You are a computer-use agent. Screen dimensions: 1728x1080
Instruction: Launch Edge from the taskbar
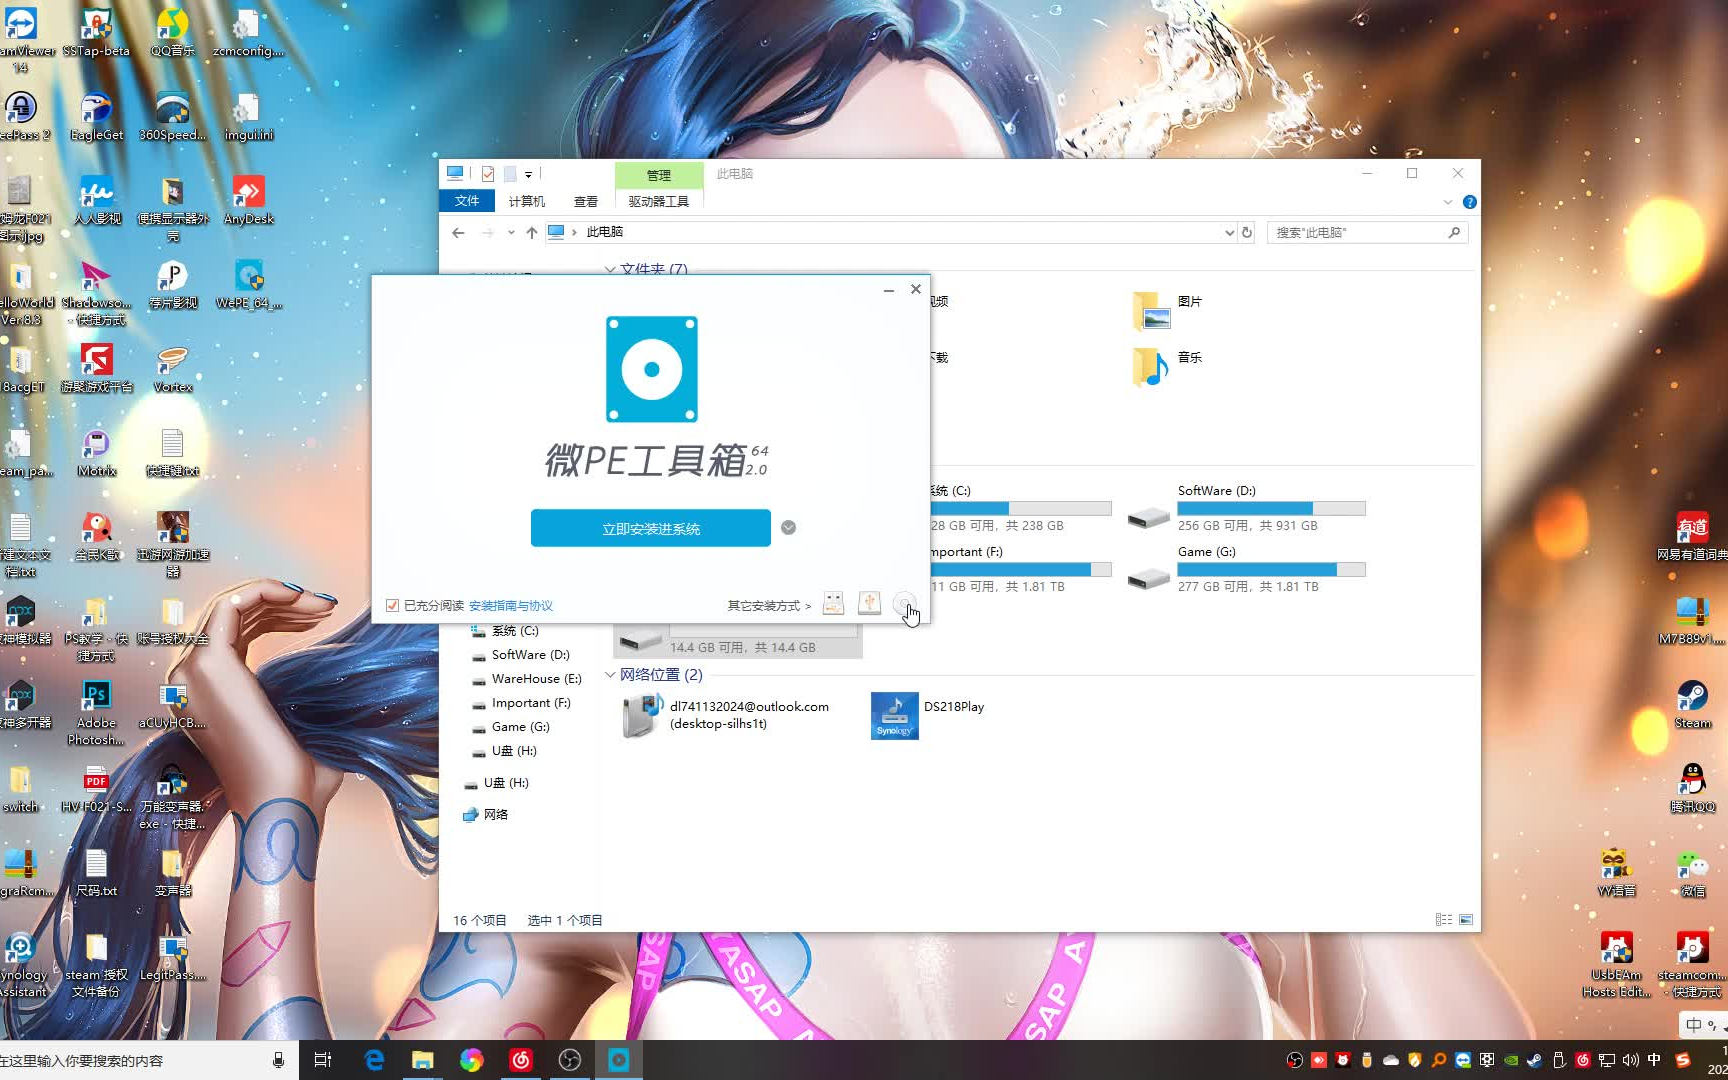coord(374,1060)
